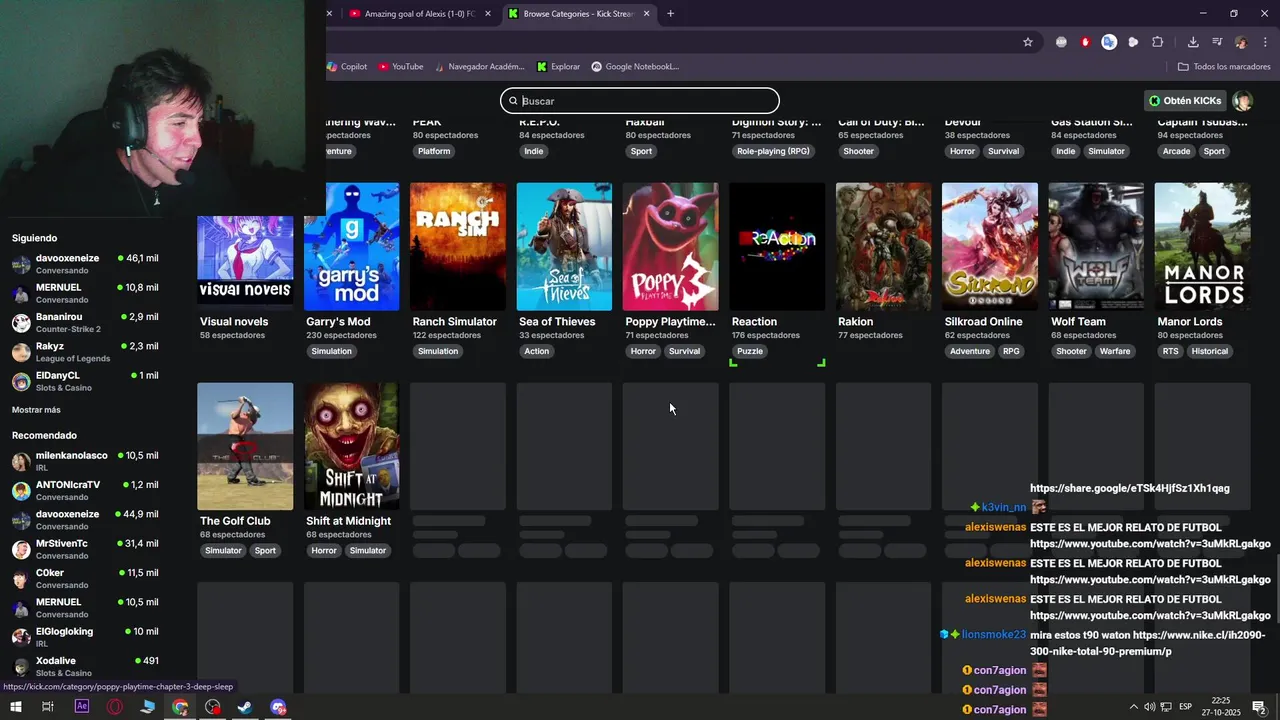Open Silkroad Online category cover
The image size is (1280, 720).
990,246
